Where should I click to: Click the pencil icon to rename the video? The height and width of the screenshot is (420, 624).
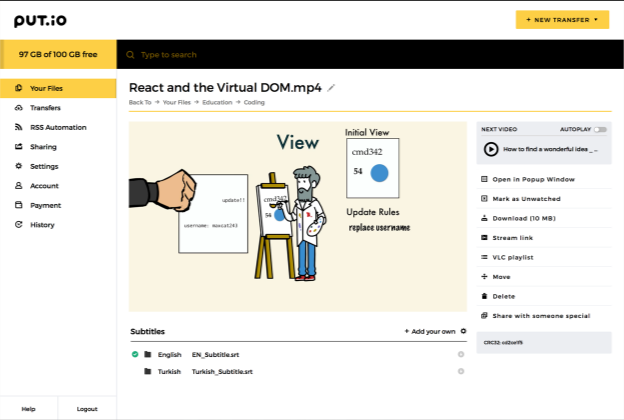point(332,88)
